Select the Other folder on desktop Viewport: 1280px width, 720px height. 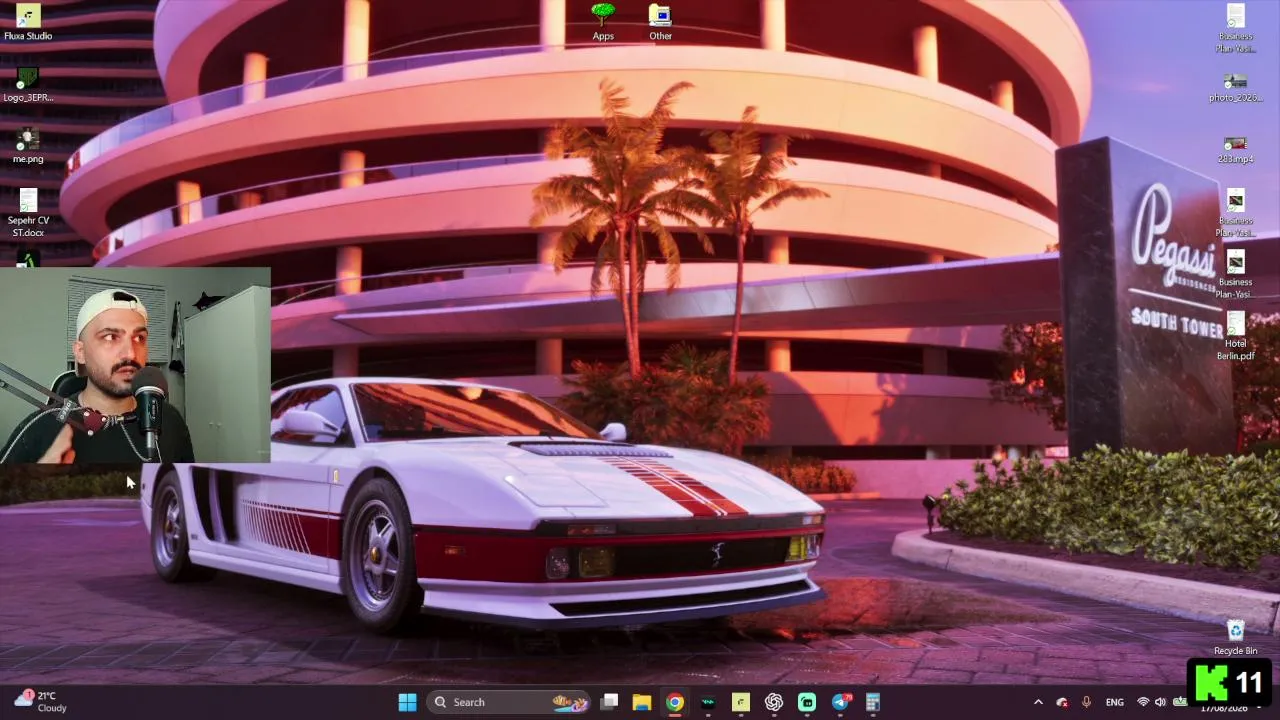coord(660,23)
